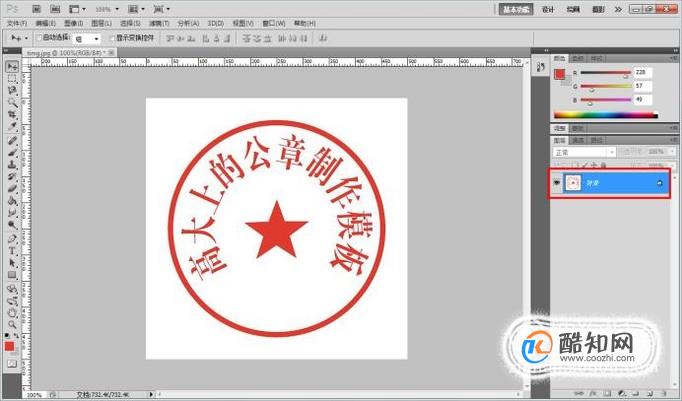This screenshot has height=401, width=682.
Task: Select the Spot Healing Brush tool
Action: pos(12,141)
